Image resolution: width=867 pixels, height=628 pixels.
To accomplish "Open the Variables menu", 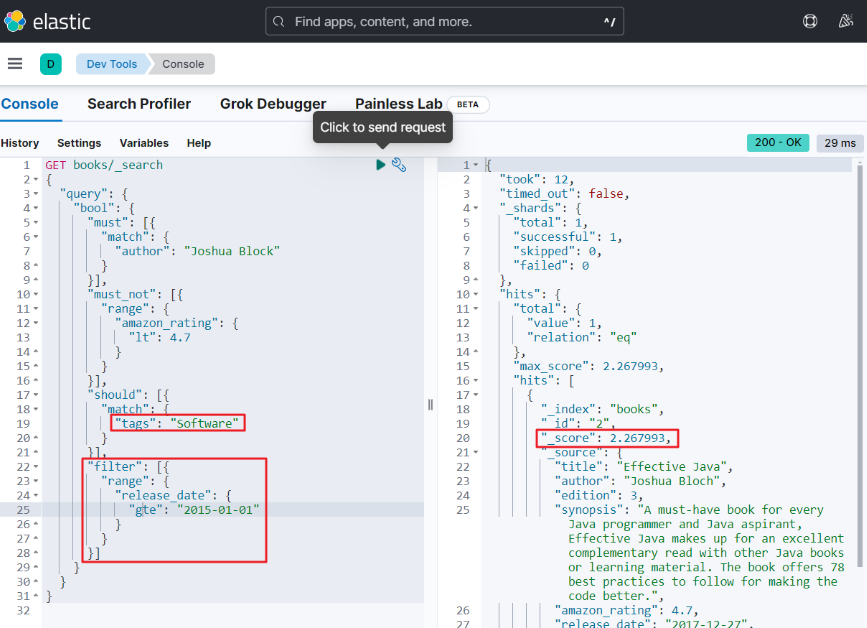I will coord(144,143).
